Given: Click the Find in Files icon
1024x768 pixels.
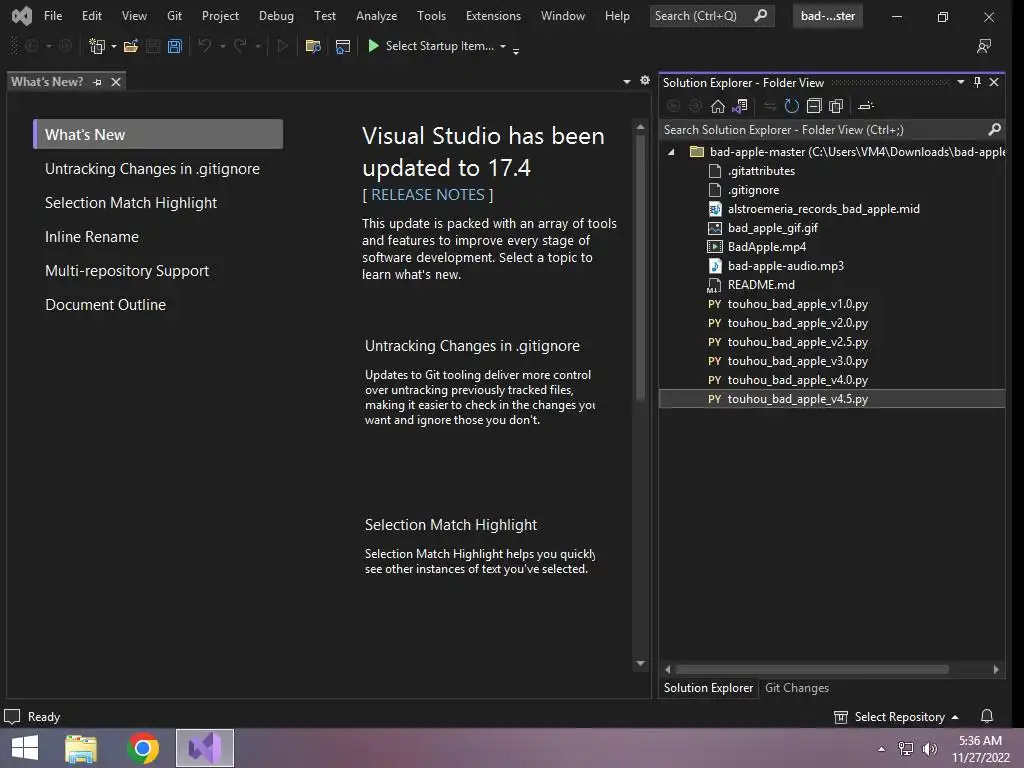Looking at the screenshot, I should coord(313,46).
